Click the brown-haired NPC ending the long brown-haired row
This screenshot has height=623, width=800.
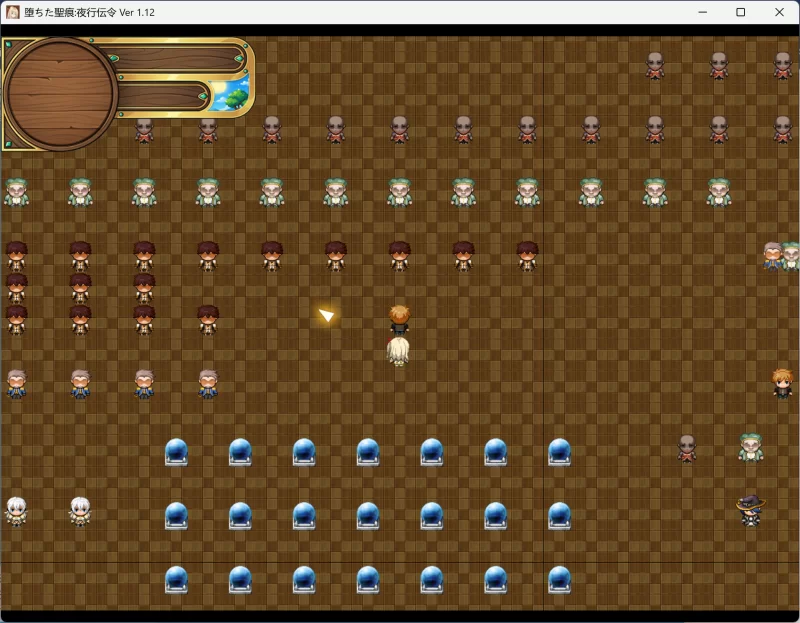pos(527,256)
